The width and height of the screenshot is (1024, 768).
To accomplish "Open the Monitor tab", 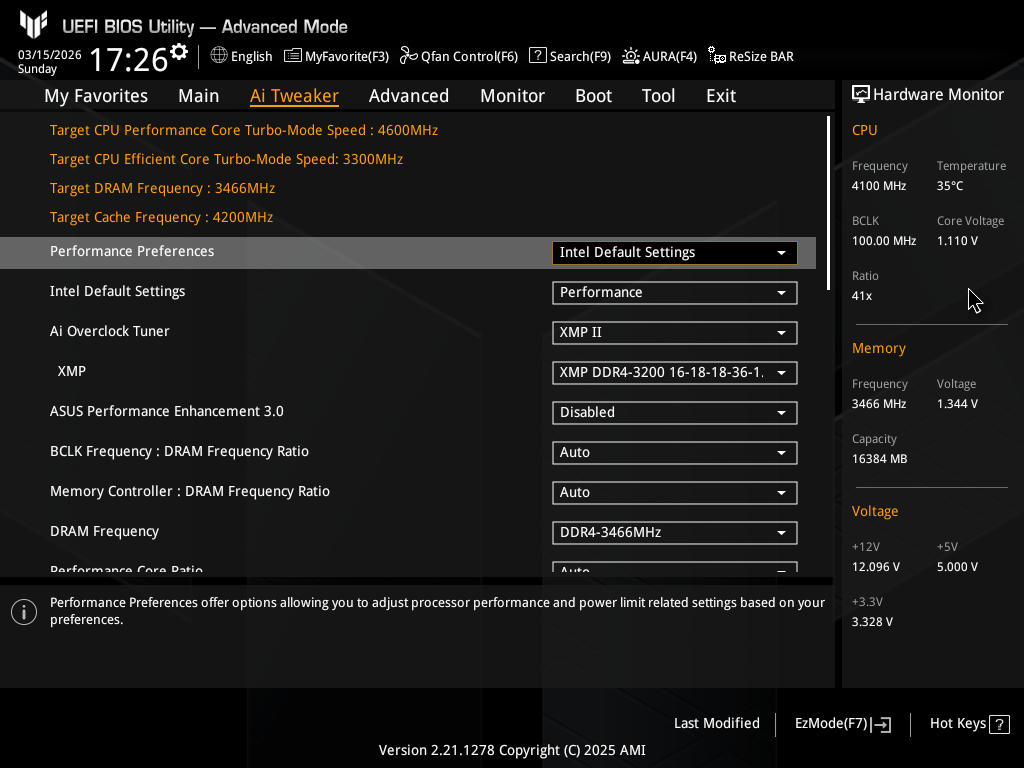I will 512,96.
